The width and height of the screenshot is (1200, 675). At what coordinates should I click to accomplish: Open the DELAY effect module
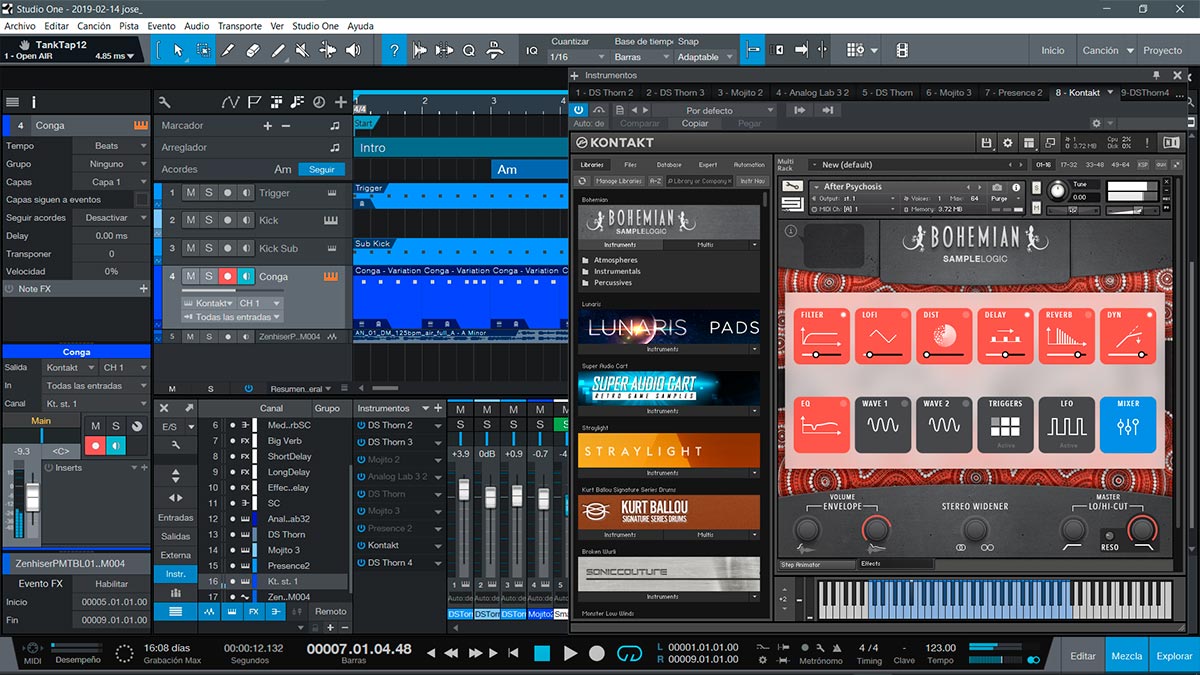point(1005,336)
